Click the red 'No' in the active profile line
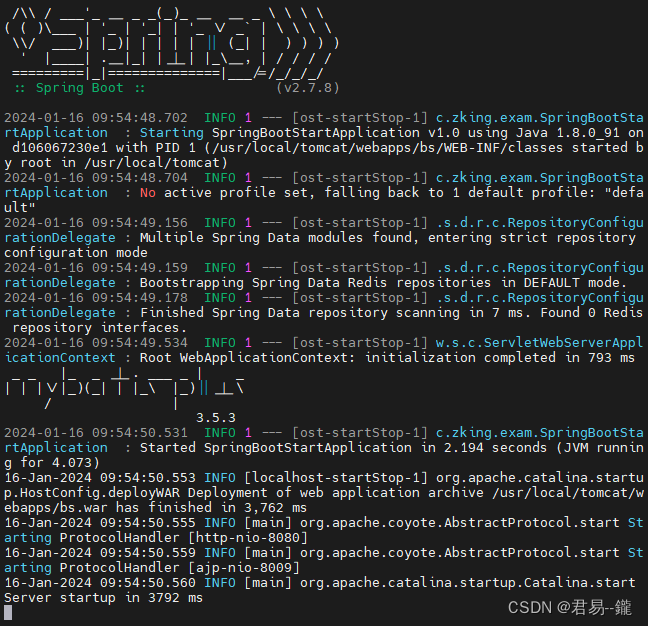This screenshot has height=626, width=648. [148, 193]
